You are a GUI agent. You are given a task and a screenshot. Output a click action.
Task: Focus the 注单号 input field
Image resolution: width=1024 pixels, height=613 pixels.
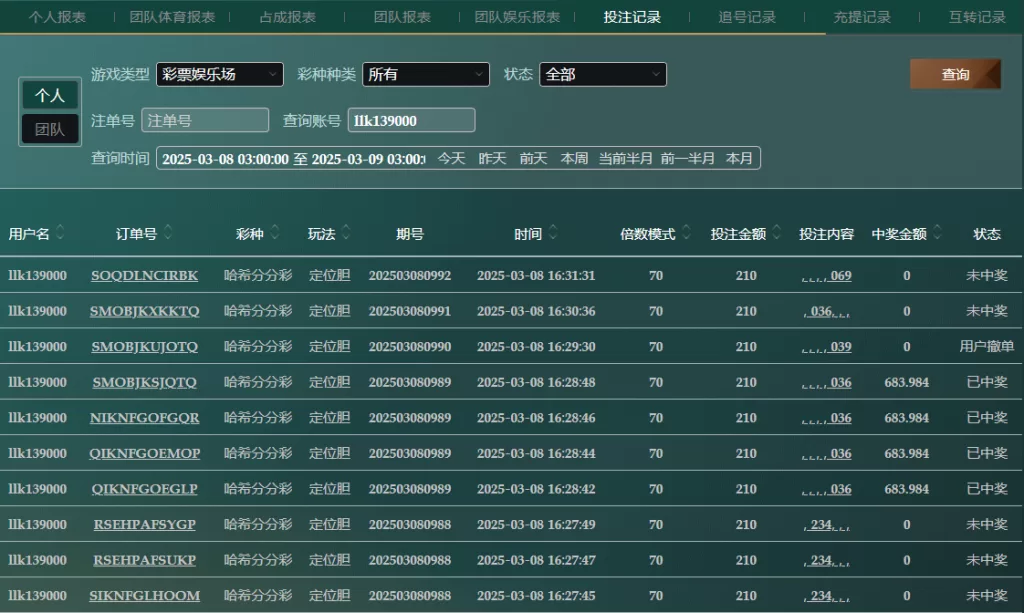click(205, 121)
